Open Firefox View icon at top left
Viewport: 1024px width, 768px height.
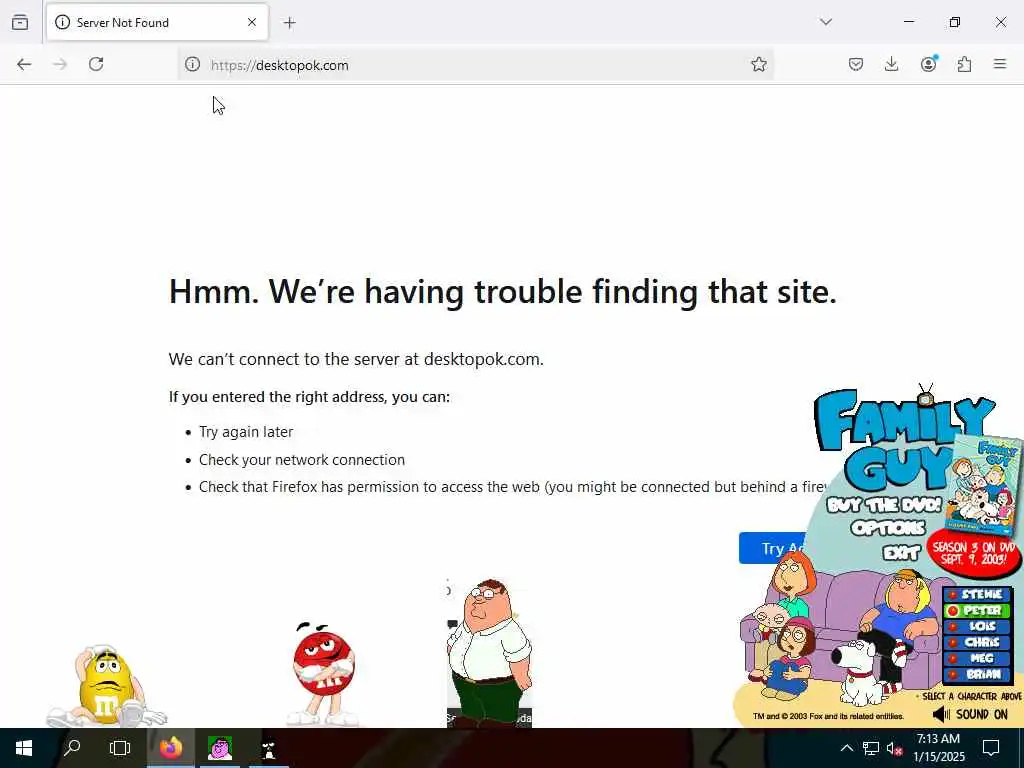tap(20, 23)
